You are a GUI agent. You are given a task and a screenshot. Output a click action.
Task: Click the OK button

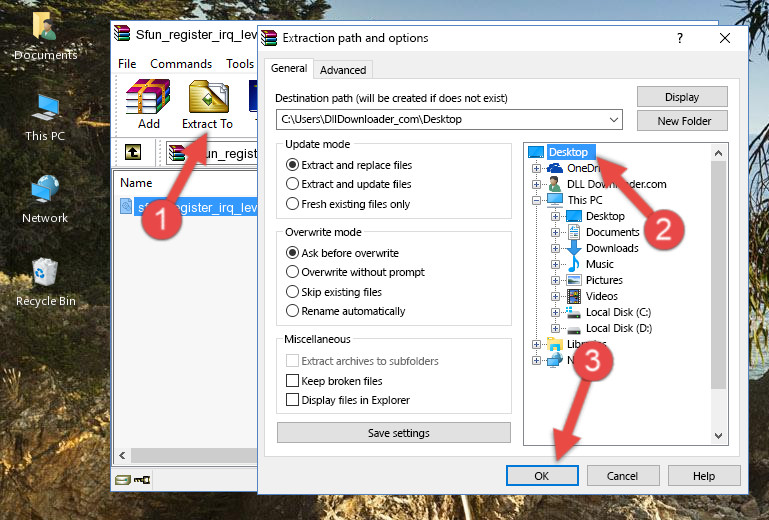(x=541, y=476)
